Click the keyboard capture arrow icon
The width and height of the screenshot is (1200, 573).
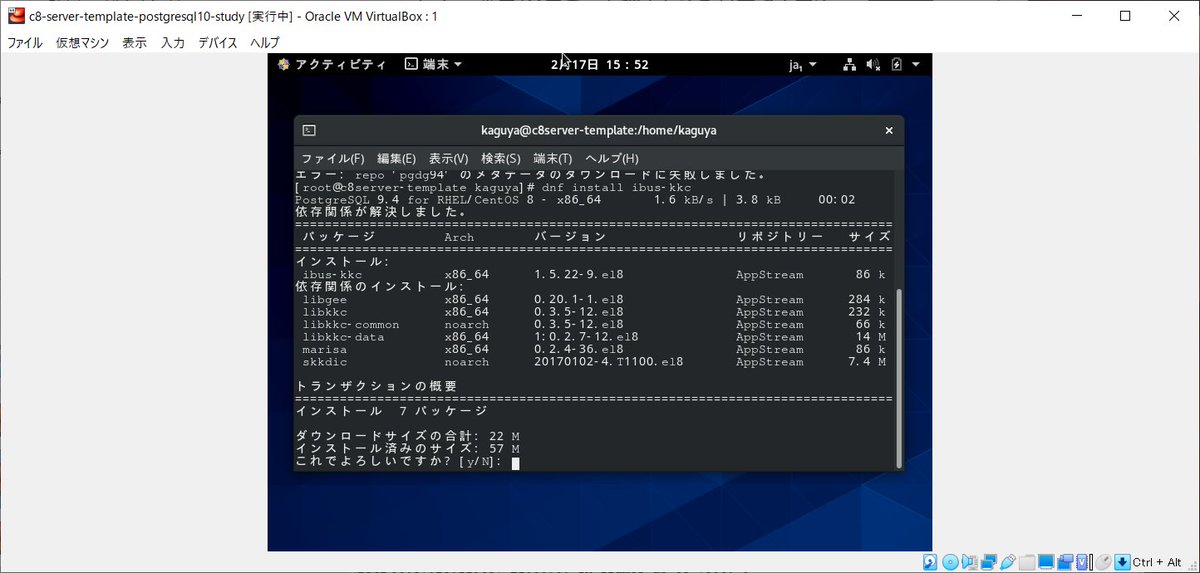point(1122,562)
